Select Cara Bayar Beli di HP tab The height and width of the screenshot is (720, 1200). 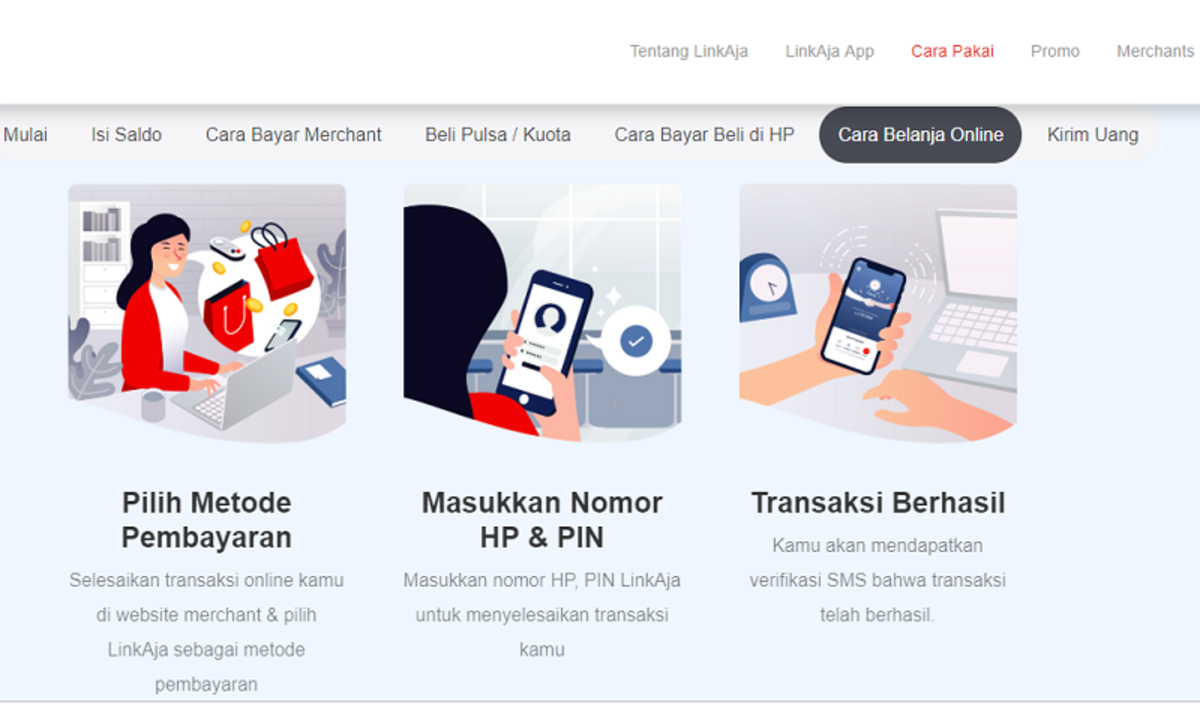[704, 134]
